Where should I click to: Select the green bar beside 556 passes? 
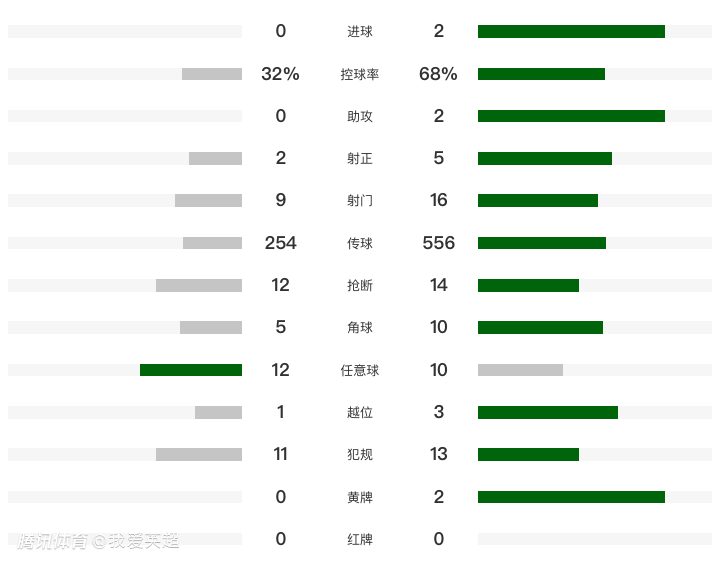click(x=542, y=243)
